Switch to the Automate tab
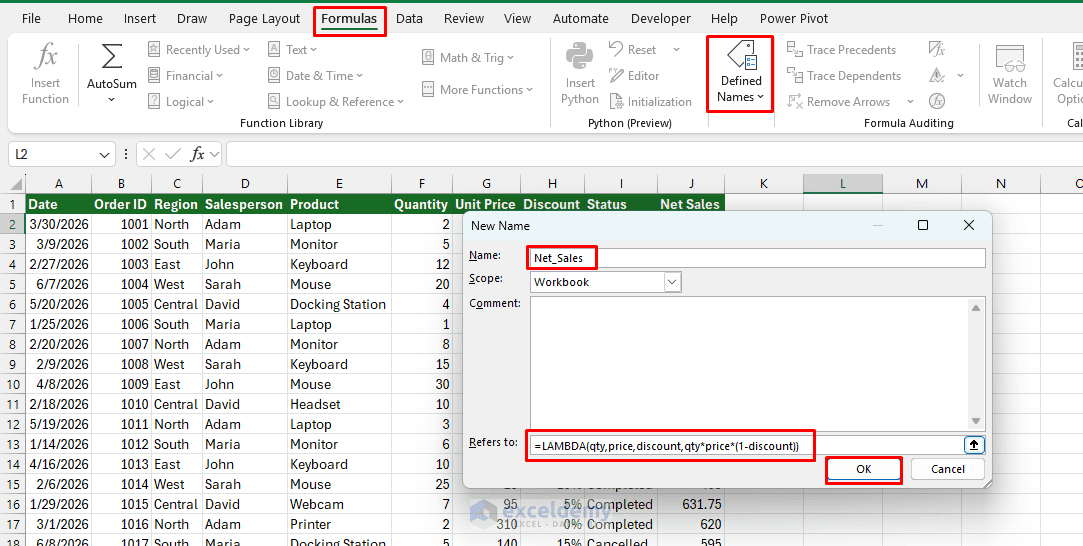The width and height of the screenshot is (1083, 546). coord(581,19)
